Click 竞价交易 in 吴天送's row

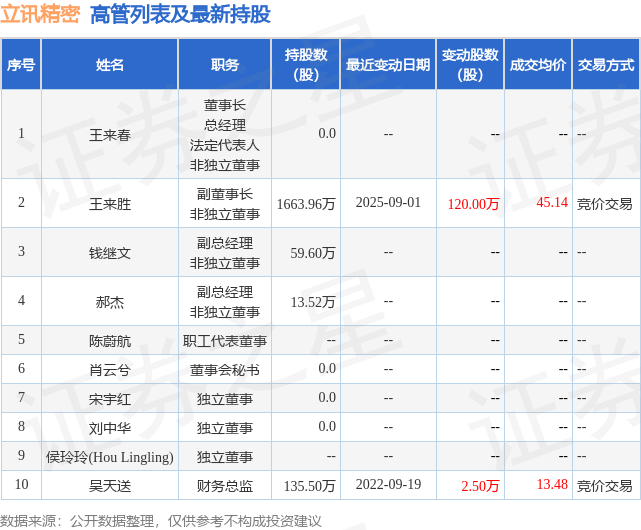tap(605, 486)
